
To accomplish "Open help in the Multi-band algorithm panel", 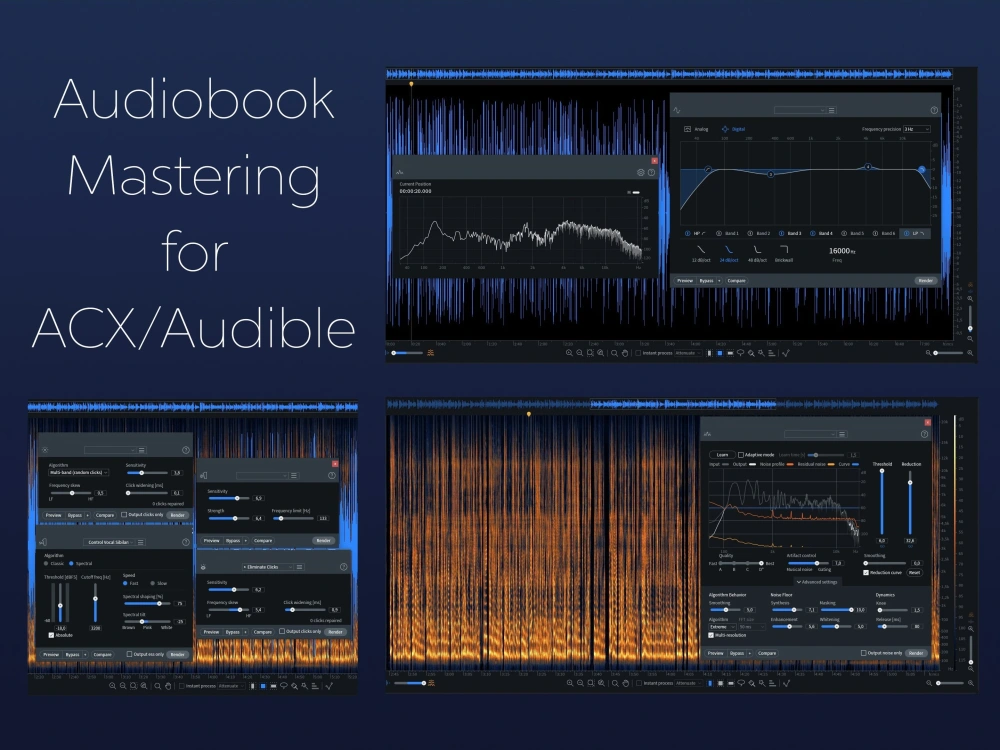I will pos(186,450).
